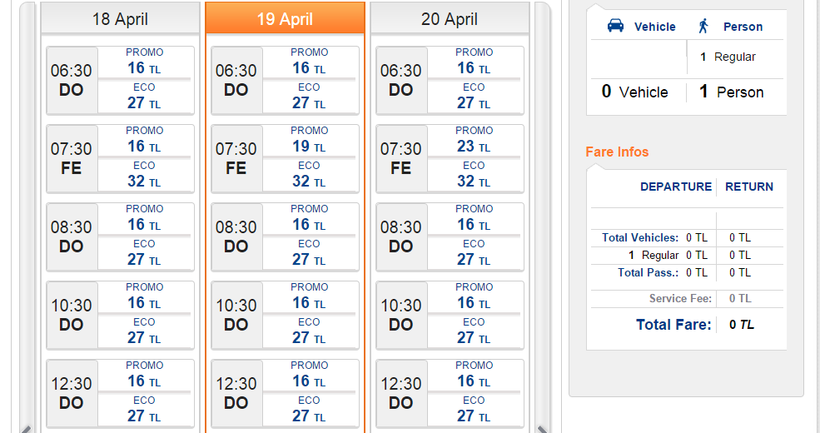
Task: Select the 27 TL ECO fare, 08:30 on 19 April
Action: tap(308, 260)
